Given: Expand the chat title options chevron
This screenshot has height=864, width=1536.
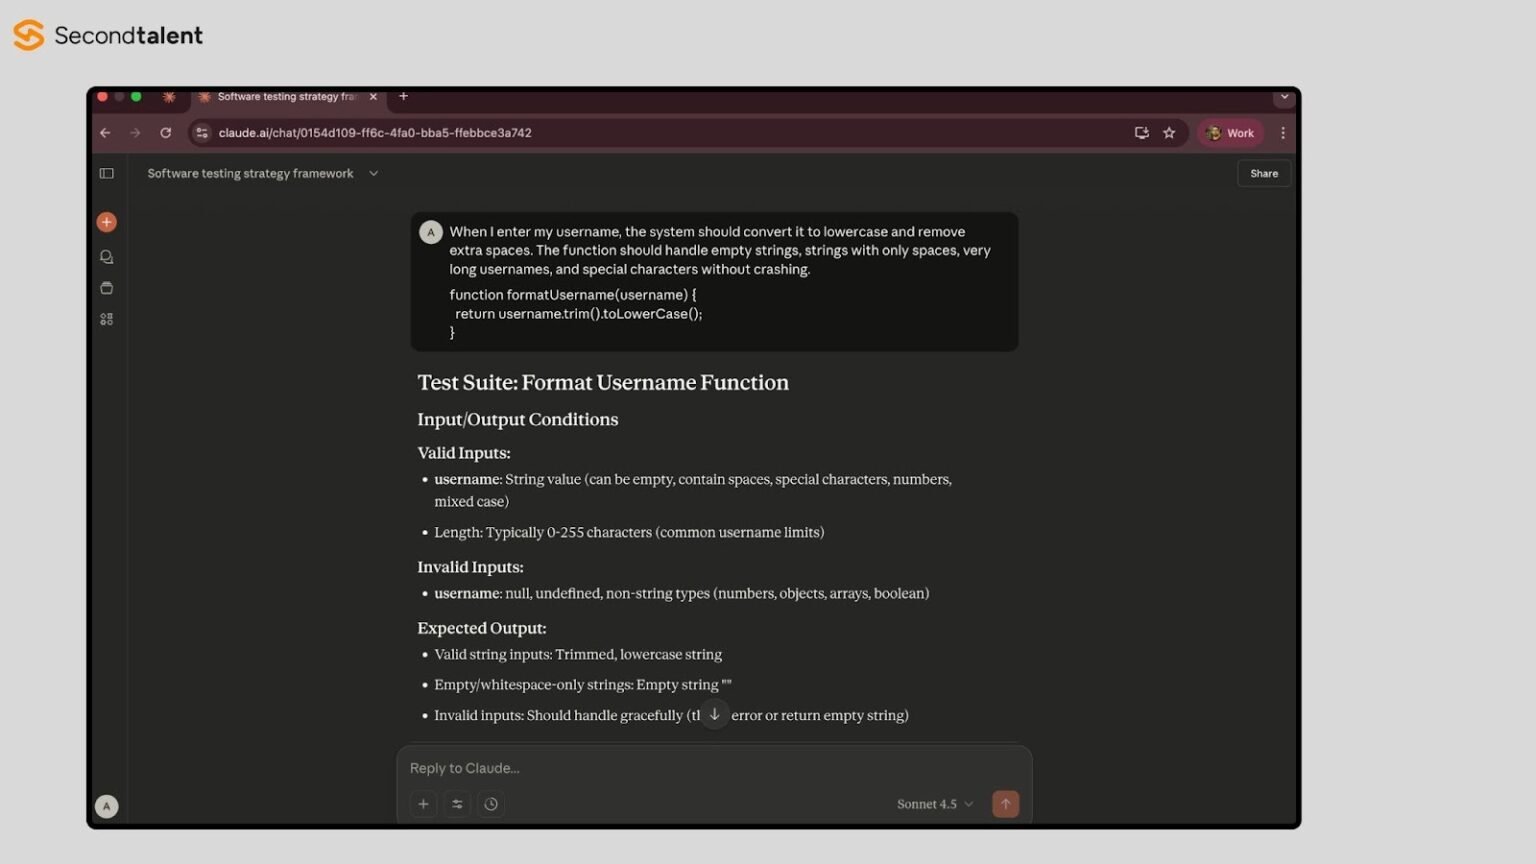Looking at the screenshot, I should pyautogui.click(x=374, y=173).
